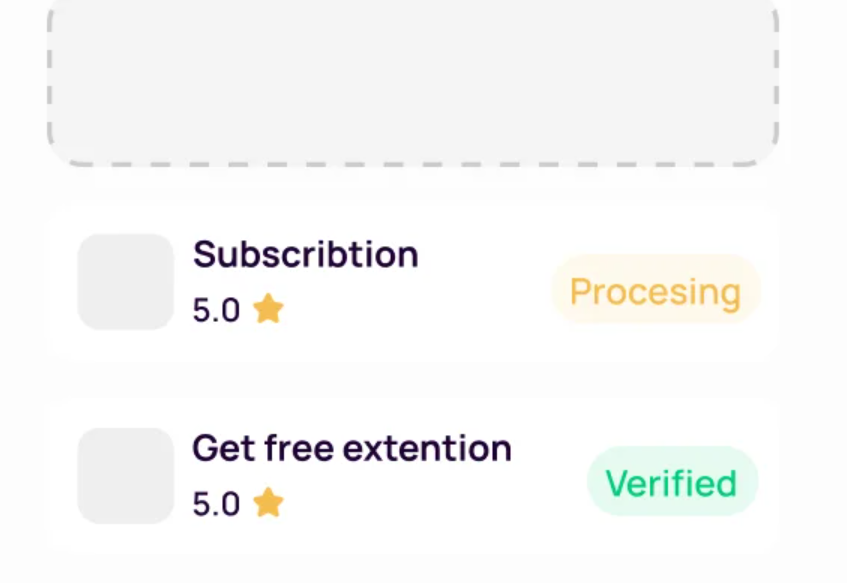
Task: Click the gold star rating control for Subscribtion
Action: click(x=268, y=310)
